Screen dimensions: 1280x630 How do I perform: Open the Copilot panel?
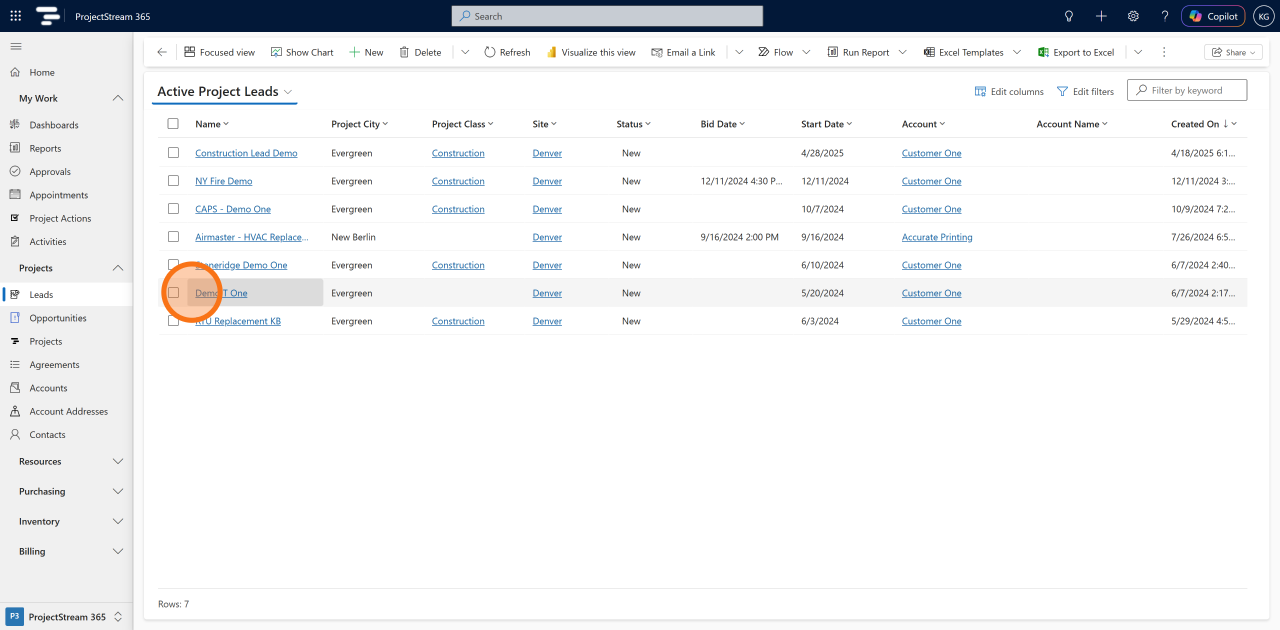pyautogui.click(x=1213, y=16)
